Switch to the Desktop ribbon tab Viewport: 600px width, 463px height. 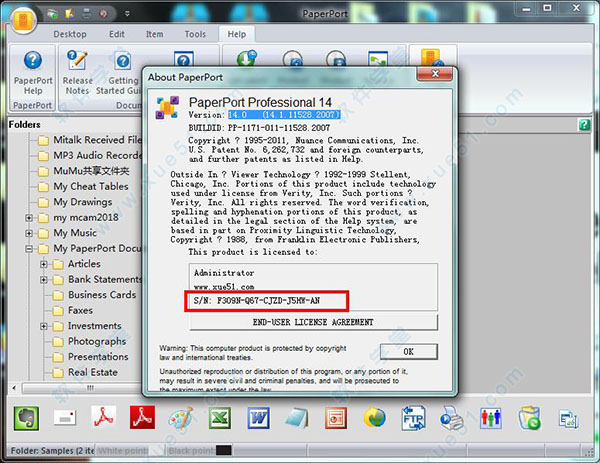click(70, 34)
